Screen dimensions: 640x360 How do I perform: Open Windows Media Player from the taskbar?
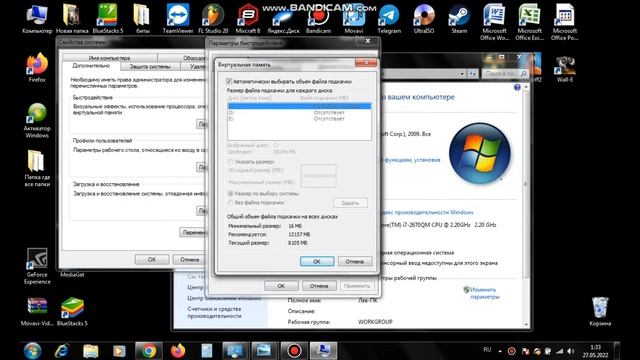coord(119,350)
